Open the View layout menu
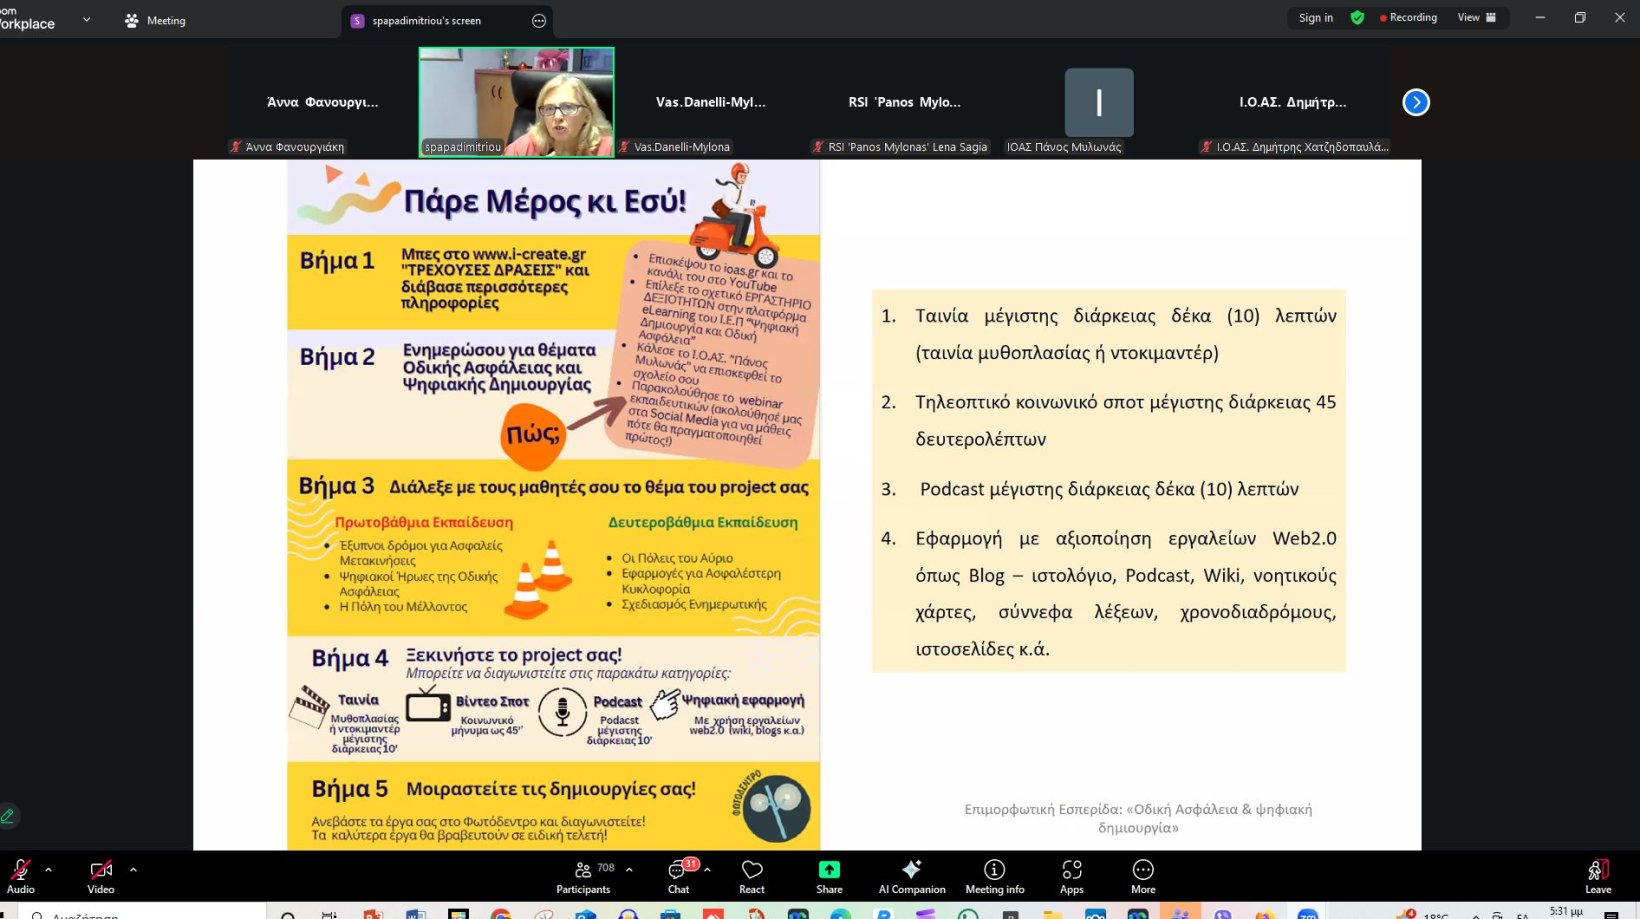This screenshot has height=919, width=1640. tap(1476, 18)
